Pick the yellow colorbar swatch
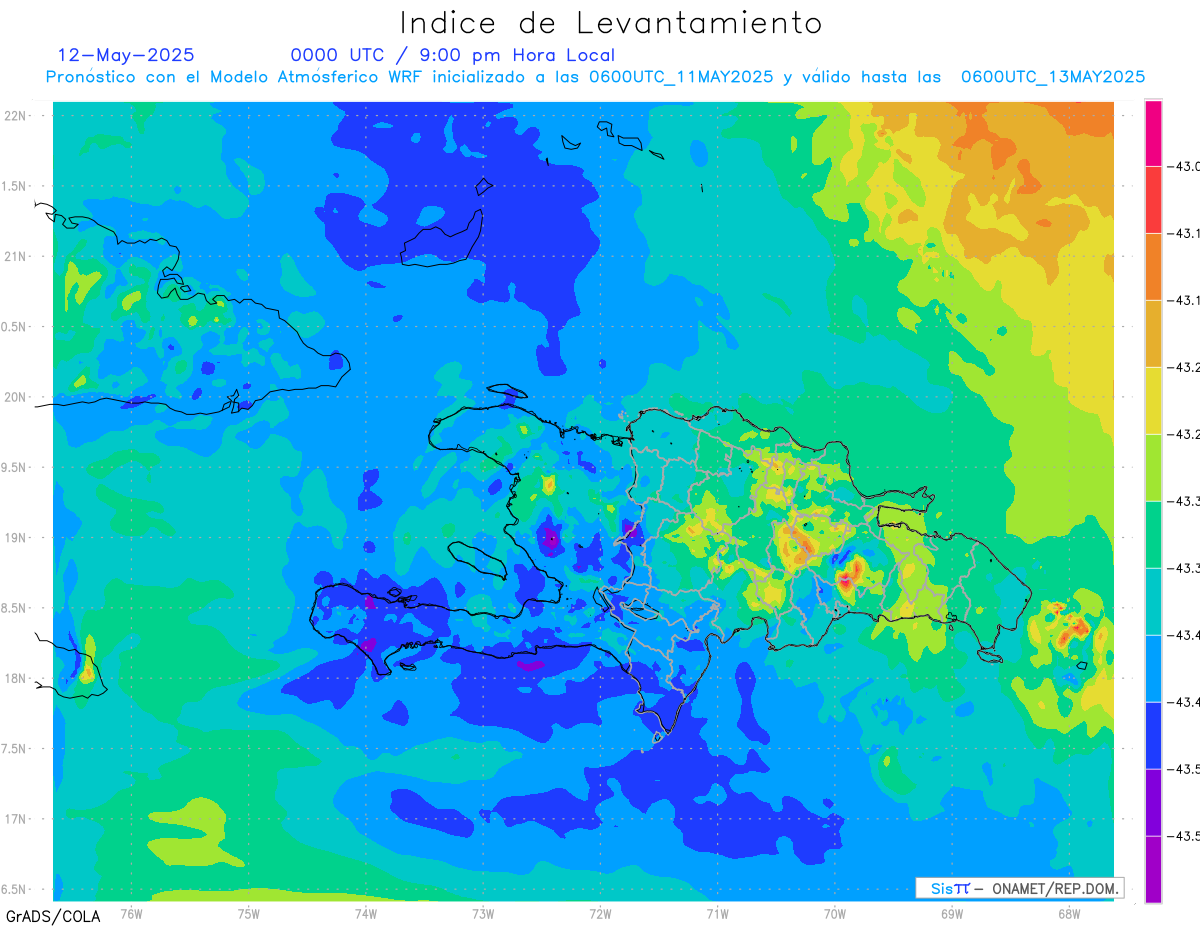 1153,401
